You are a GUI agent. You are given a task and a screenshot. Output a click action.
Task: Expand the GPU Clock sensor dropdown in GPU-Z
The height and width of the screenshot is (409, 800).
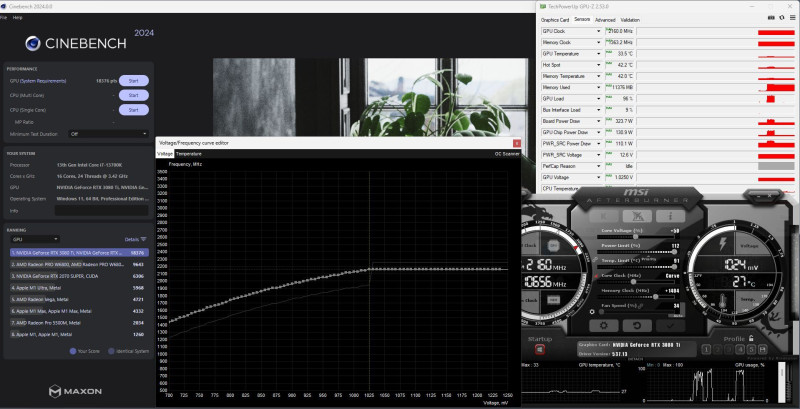(x=598, y=31)
